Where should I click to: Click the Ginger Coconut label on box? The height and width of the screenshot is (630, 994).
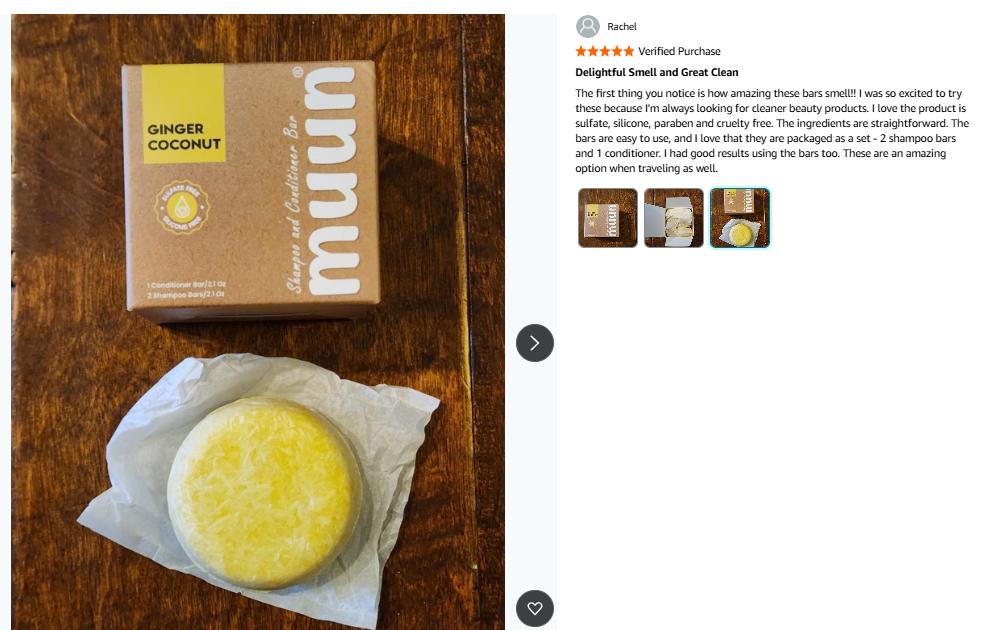coord(184,137)
